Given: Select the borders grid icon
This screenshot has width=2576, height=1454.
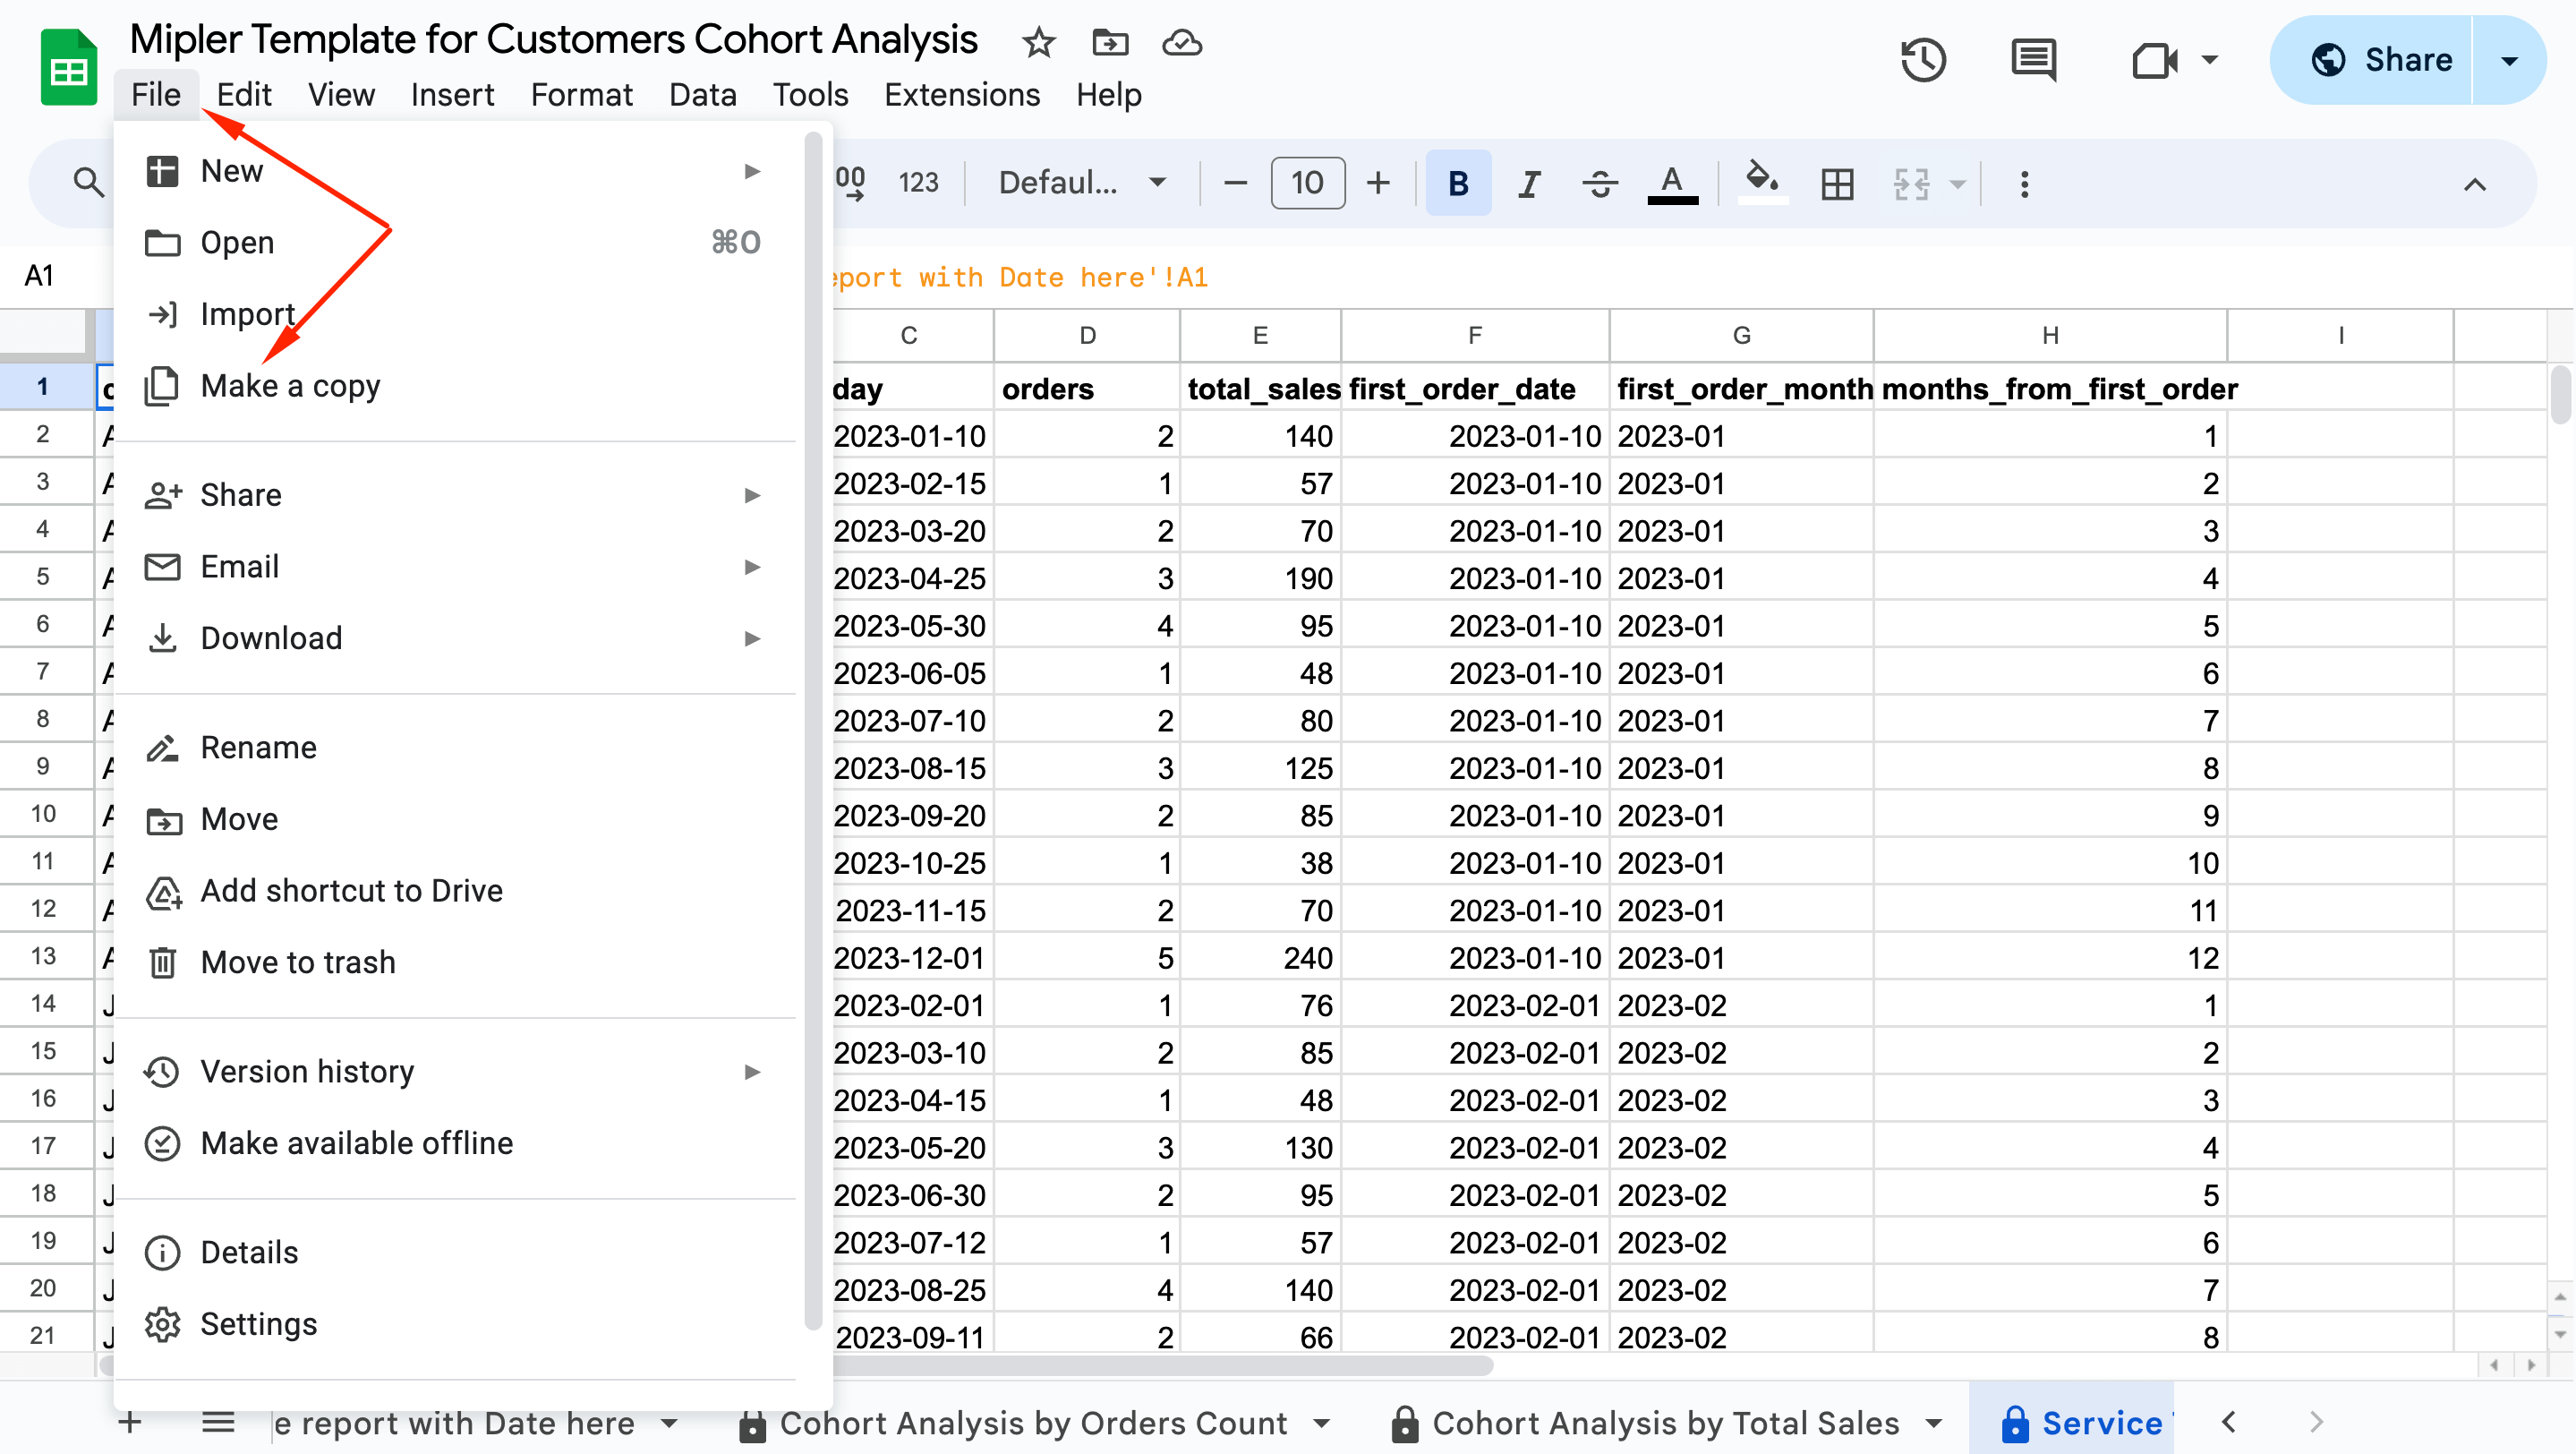Looking at the screenshot, I should [x=1837, y=183].
